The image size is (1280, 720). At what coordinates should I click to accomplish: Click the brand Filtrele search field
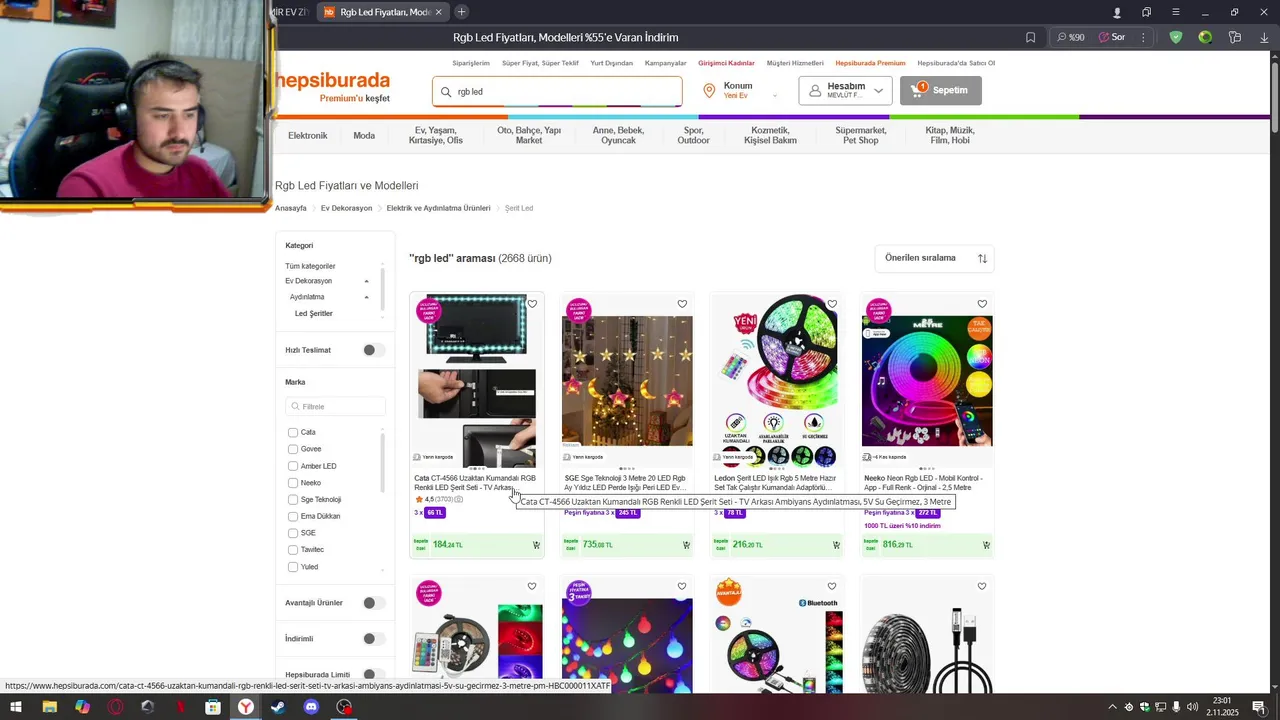pos(335,406)
